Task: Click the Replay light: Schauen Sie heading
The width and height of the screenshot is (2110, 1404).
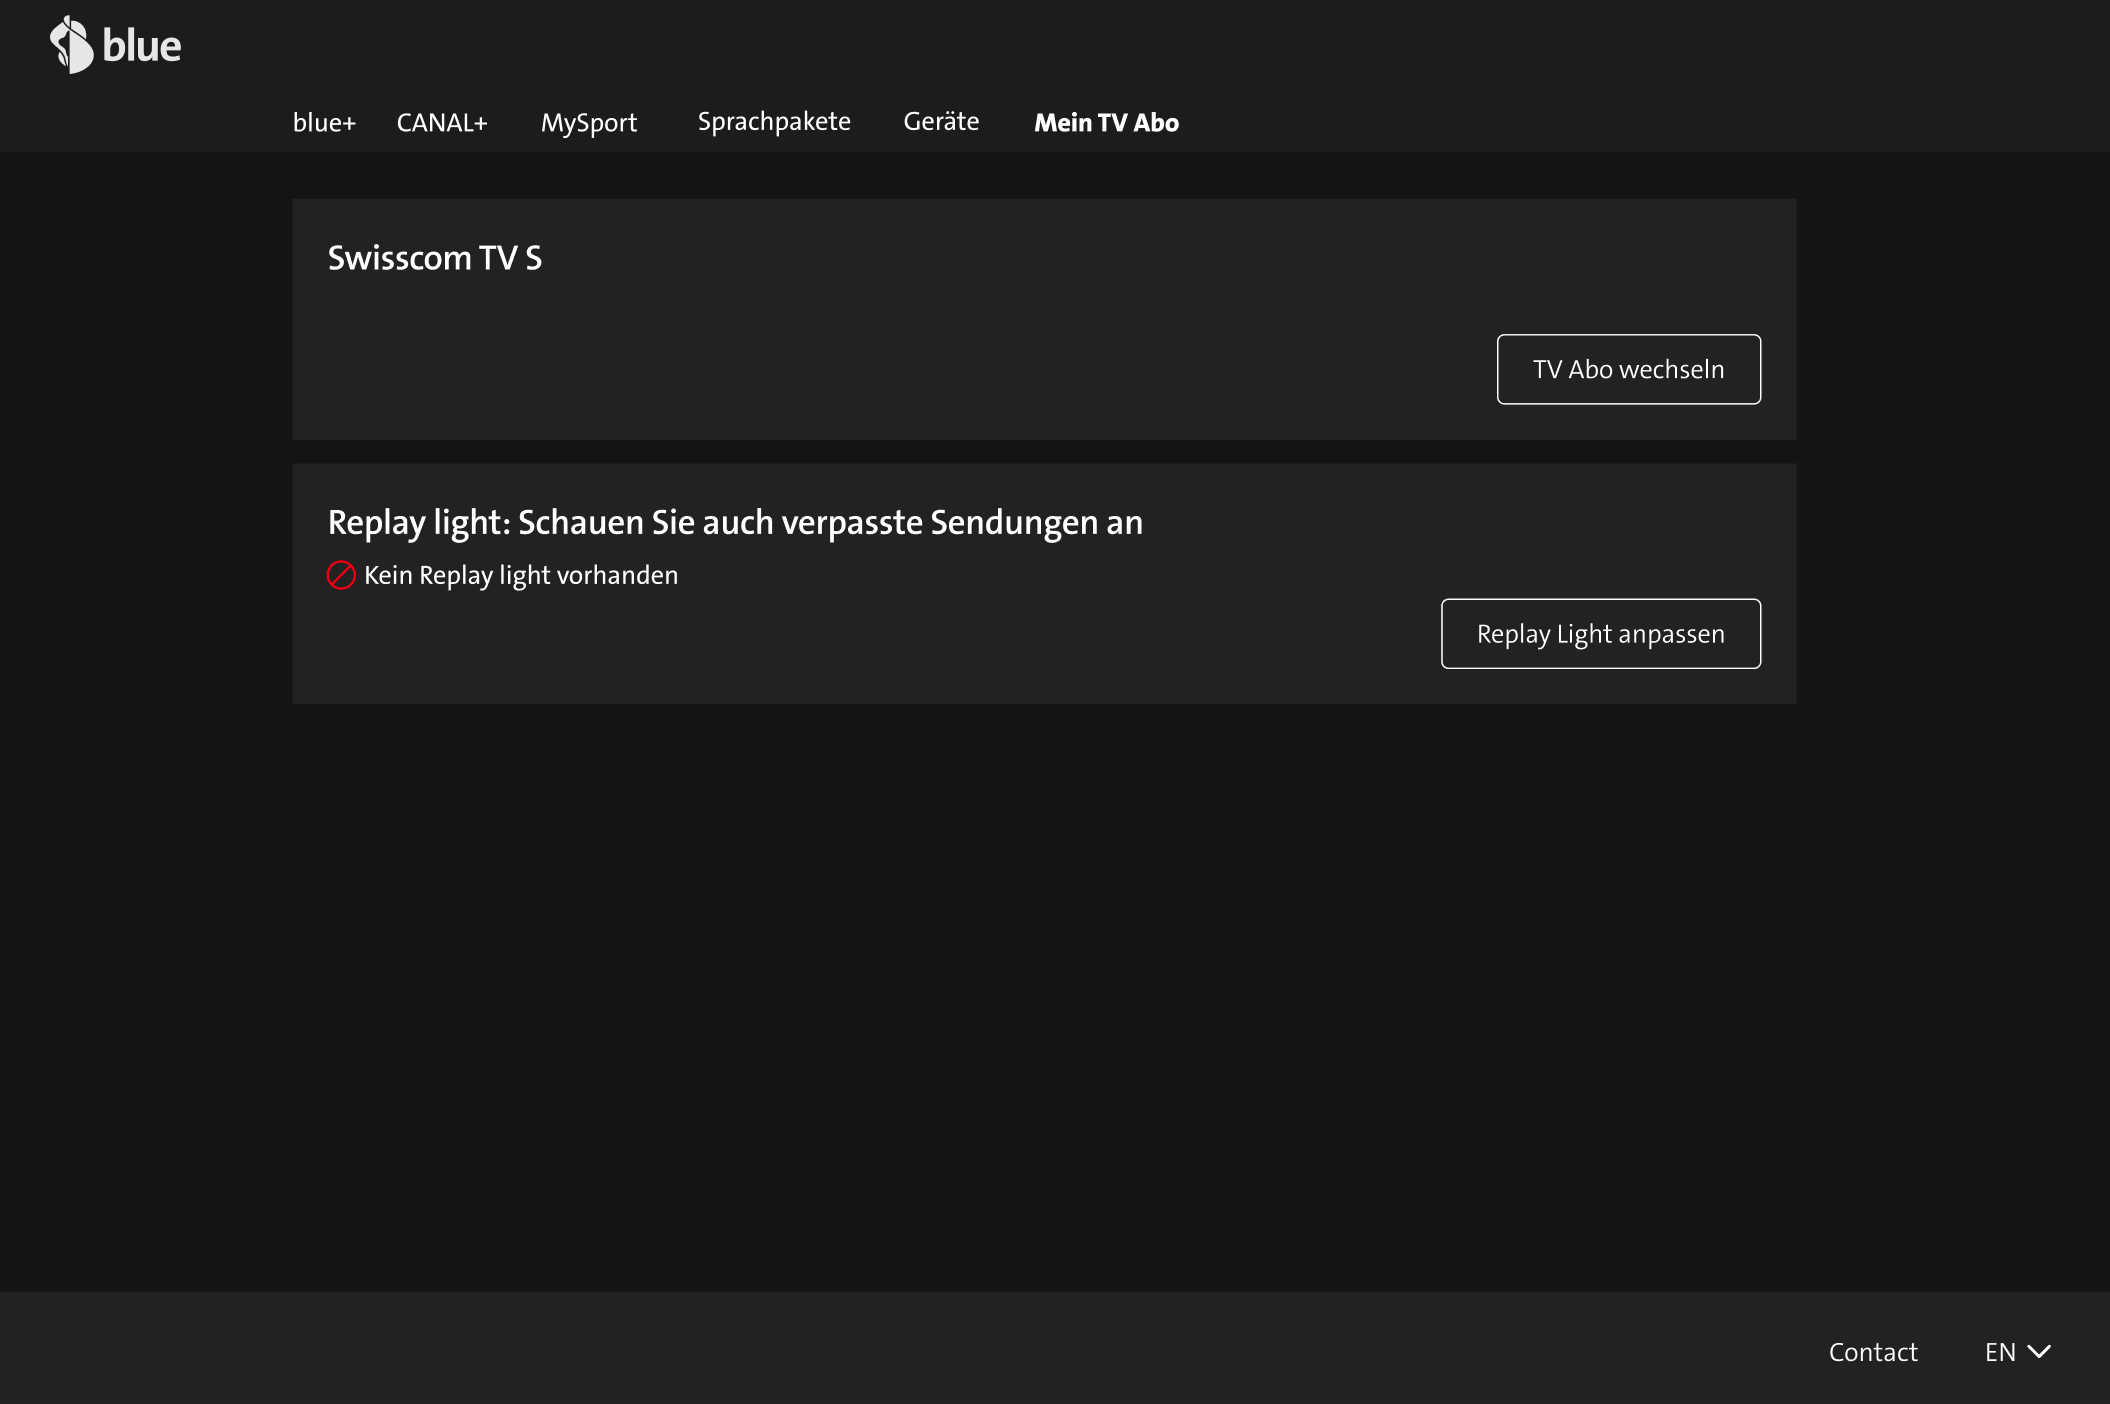Action: pos(735,523)
